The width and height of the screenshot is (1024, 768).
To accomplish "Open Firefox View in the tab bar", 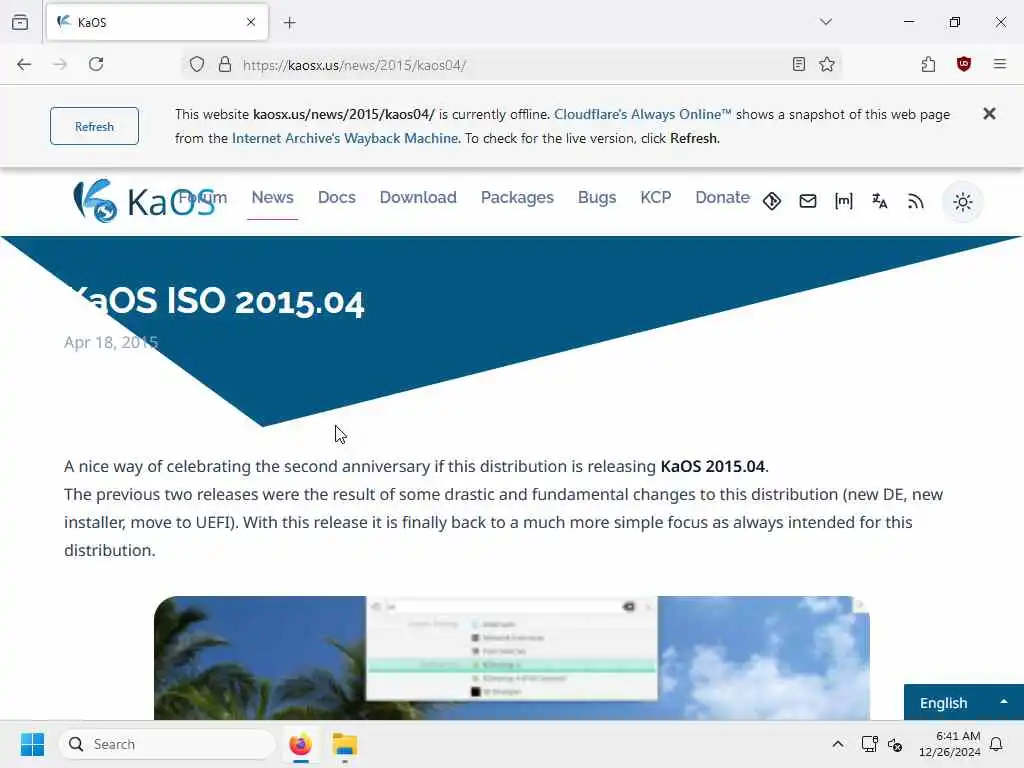I will pos(20,22).
